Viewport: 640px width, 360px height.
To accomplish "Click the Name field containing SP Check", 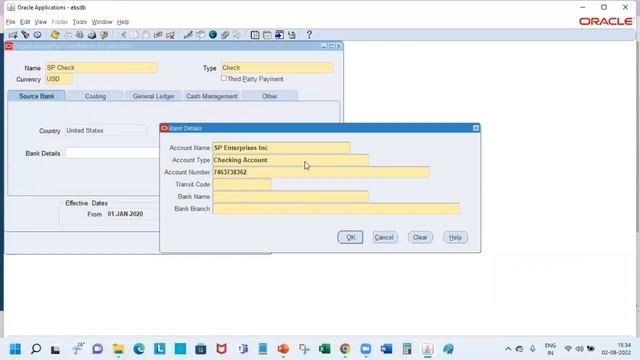I will 101,68.
